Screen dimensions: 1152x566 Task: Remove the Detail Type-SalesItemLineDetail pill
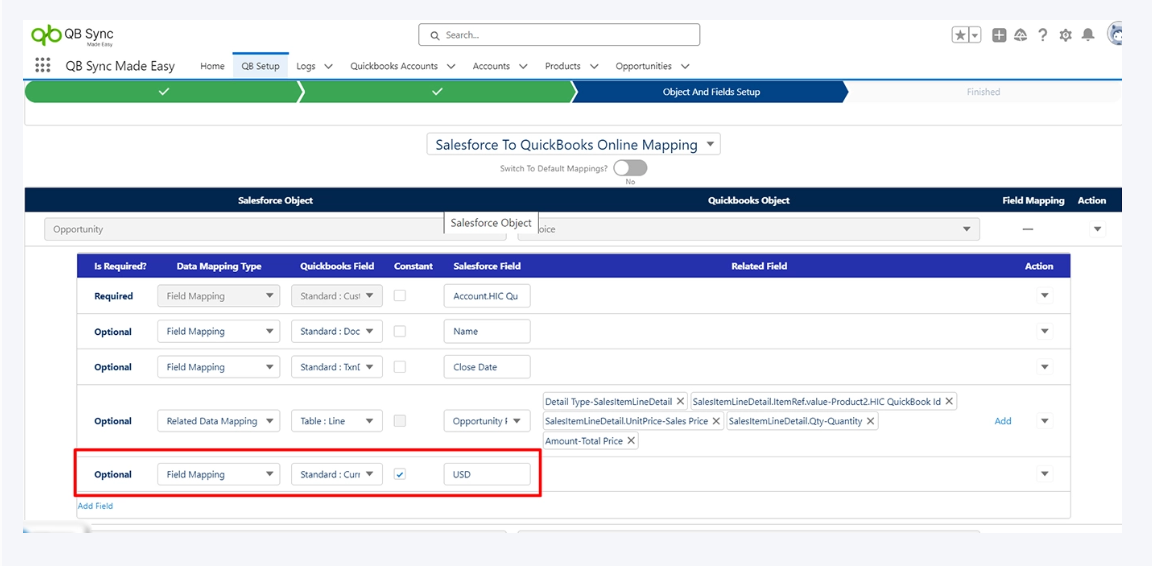pos(680,401)
